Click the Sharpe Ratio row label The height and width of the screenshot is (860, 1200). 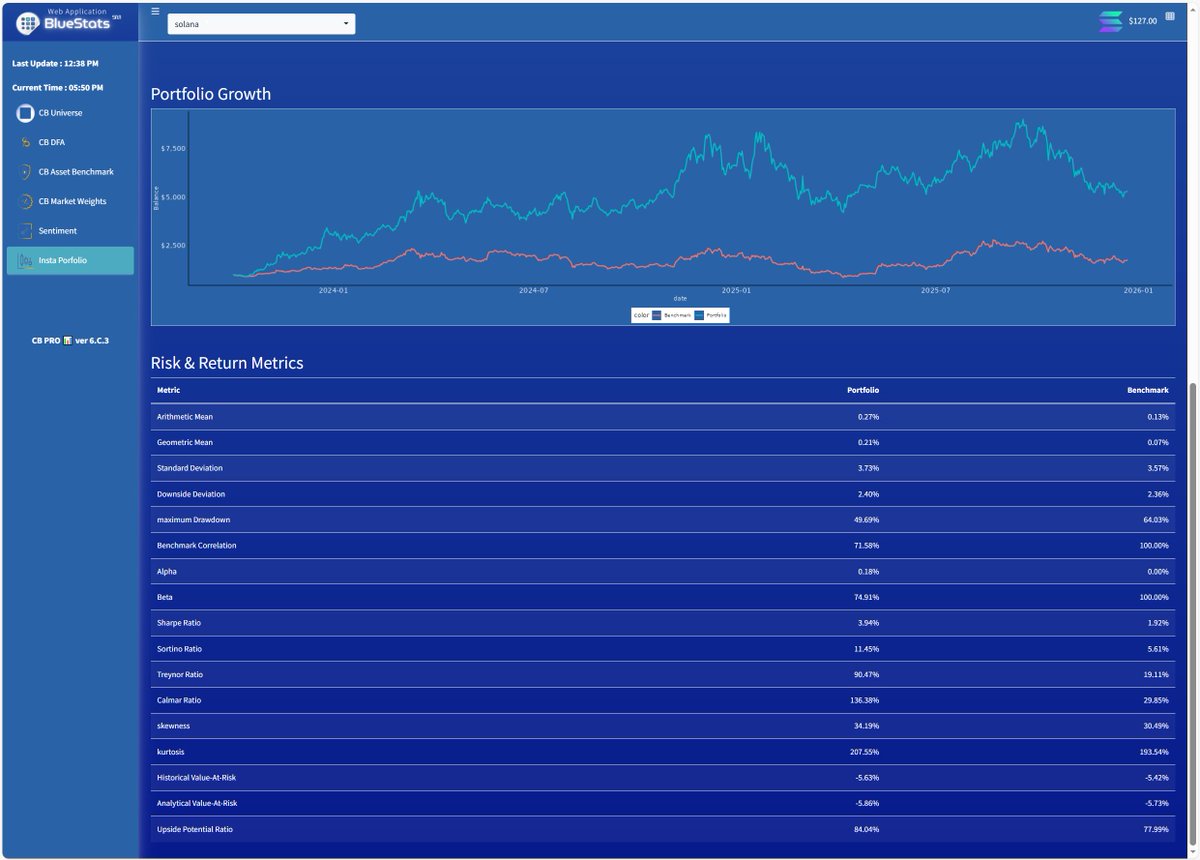click(179, 623)
